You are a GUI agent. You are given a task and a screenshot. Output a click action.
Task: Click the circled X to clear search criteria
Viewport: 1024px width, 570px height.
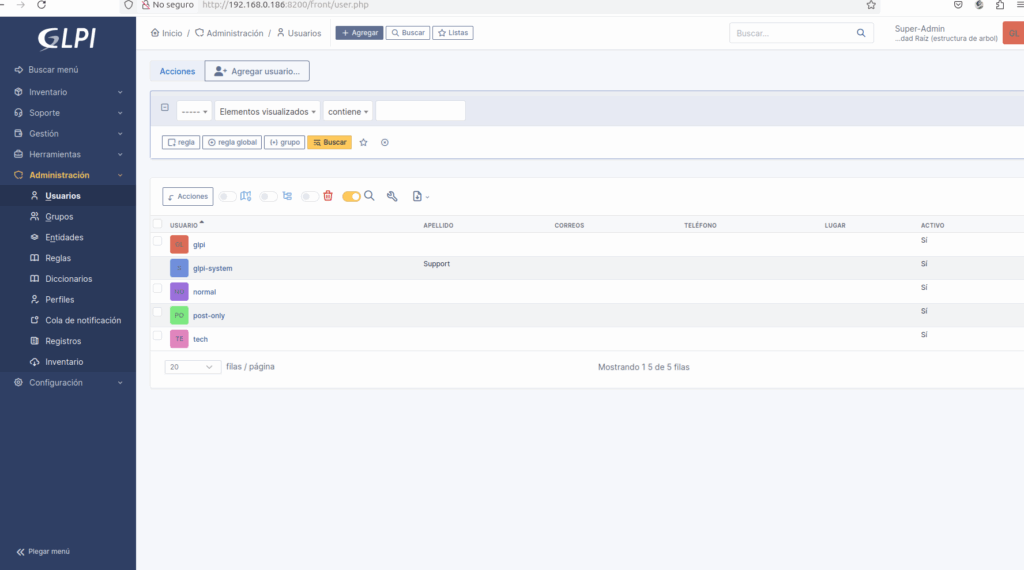[385, 143]
